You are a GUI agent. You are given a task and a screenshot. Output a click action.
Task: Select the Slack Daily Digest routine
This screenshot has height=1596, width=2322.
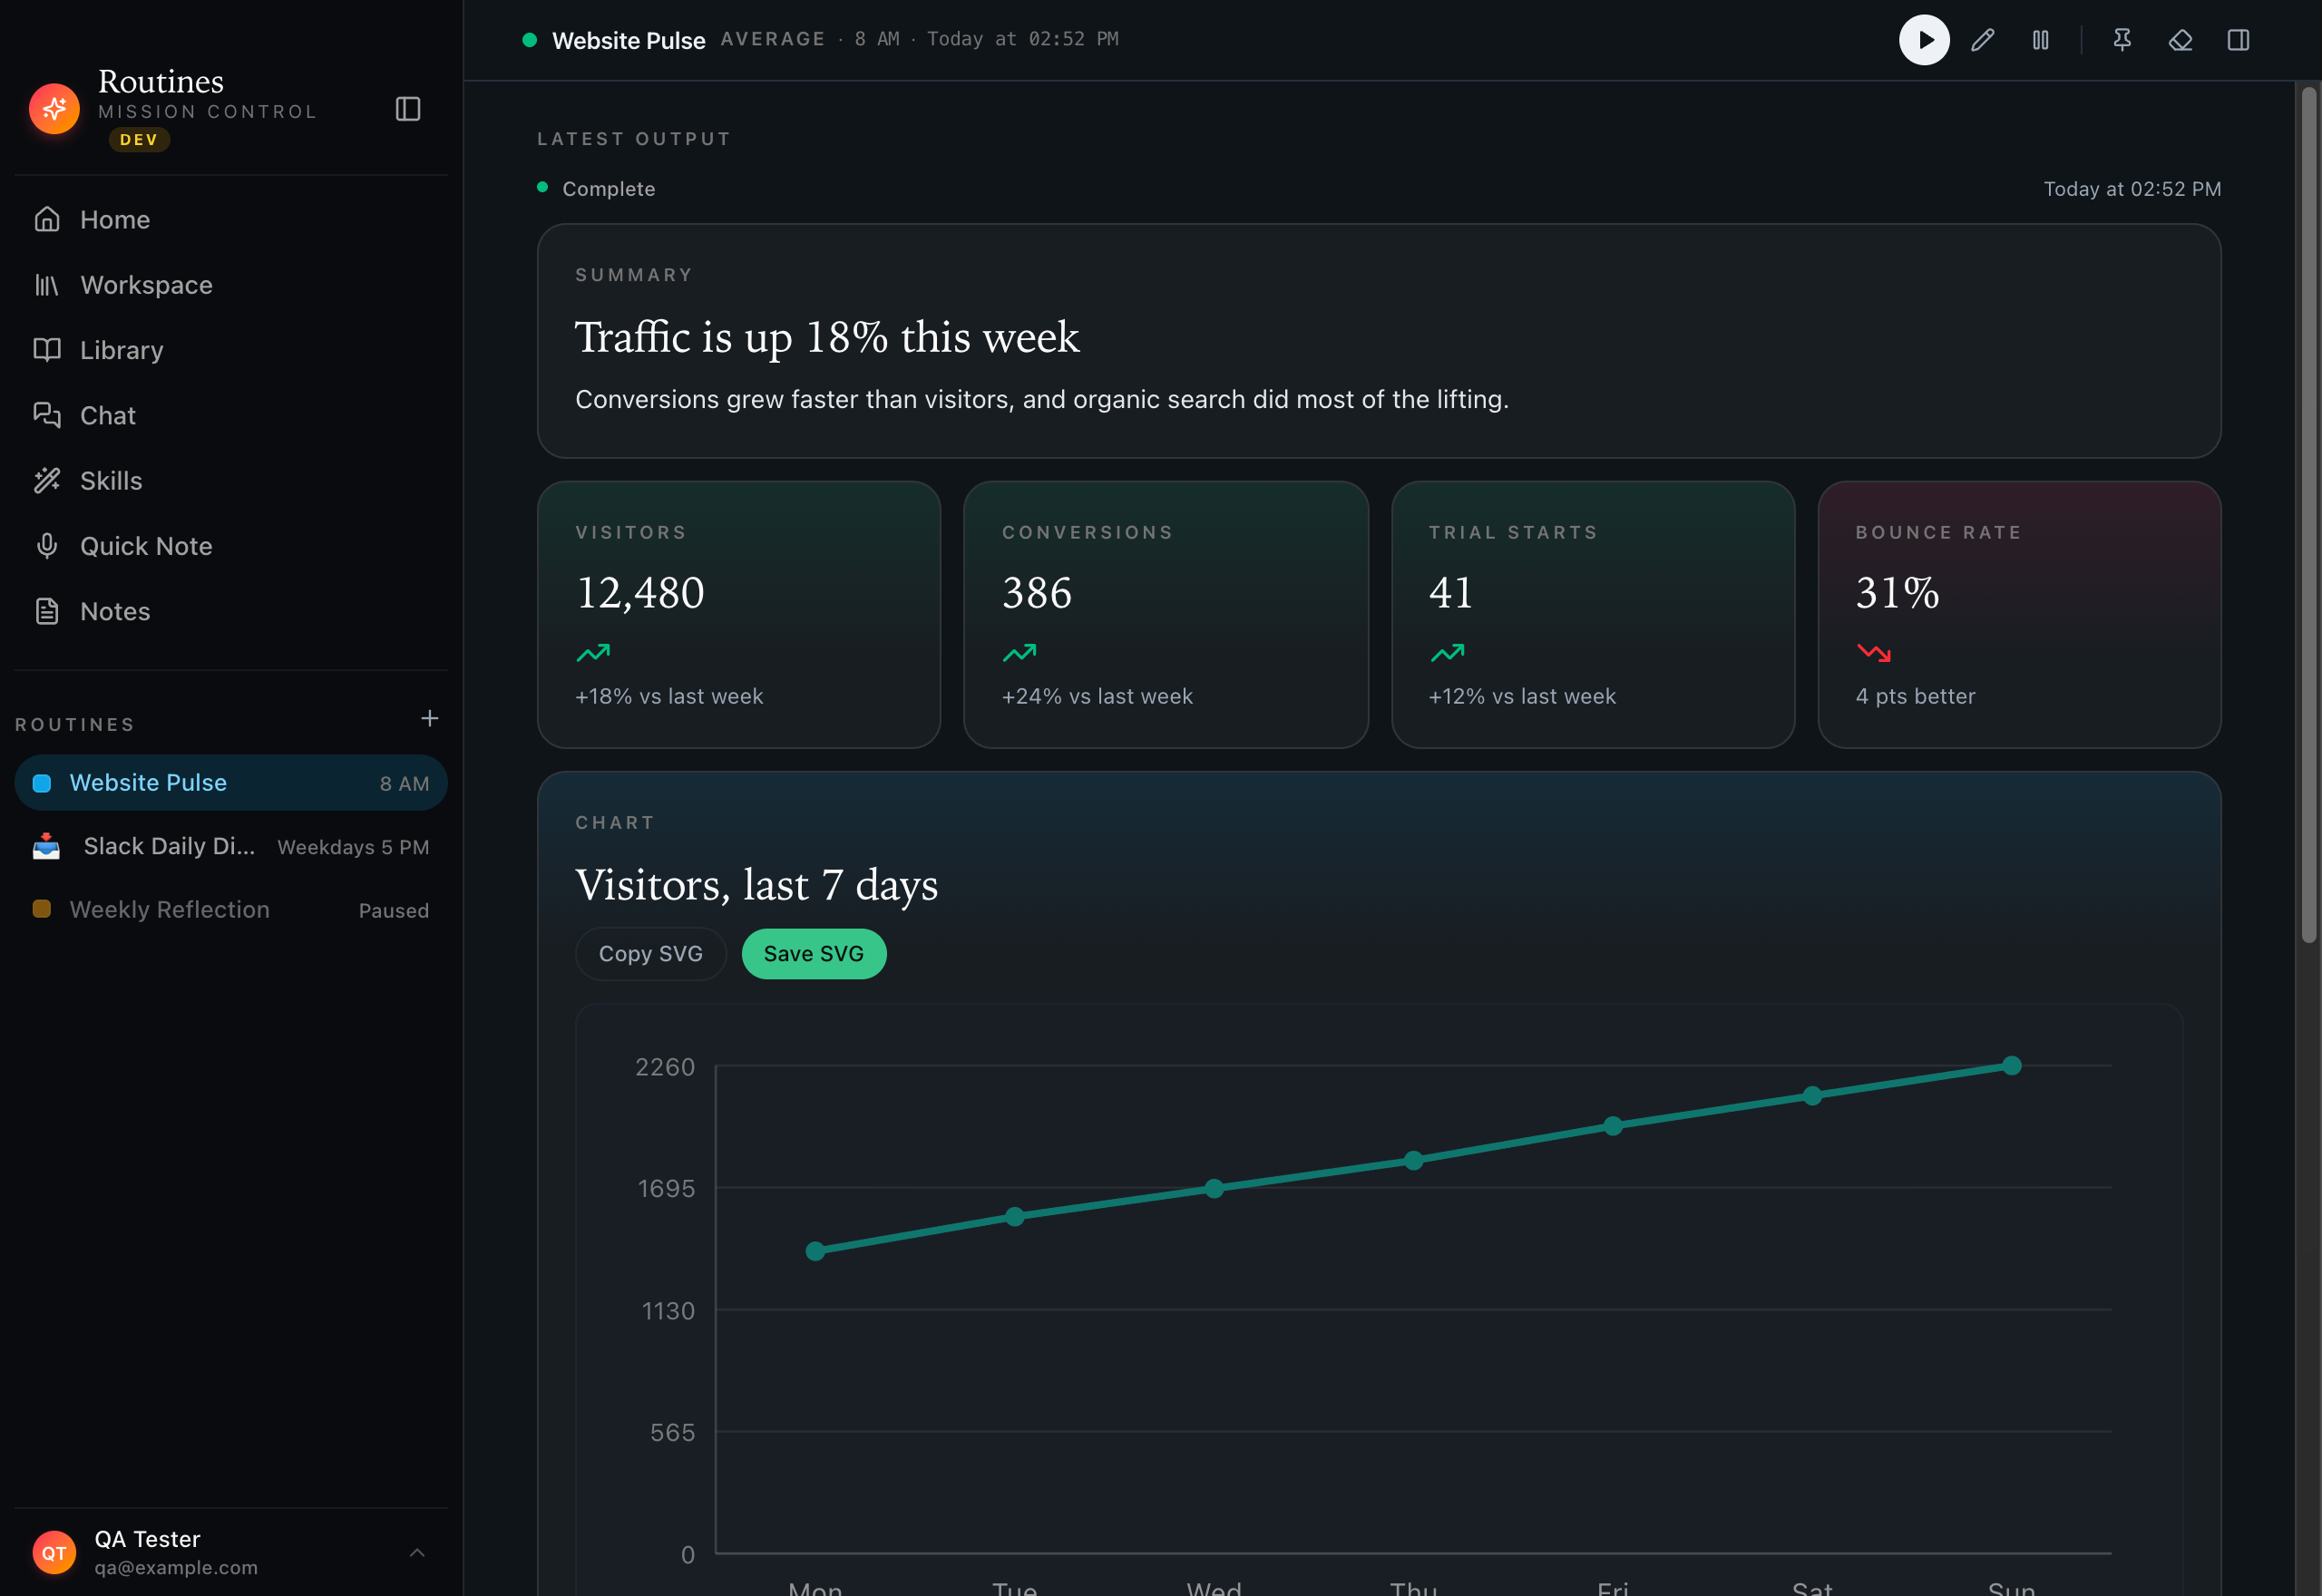tap(231, 847)
